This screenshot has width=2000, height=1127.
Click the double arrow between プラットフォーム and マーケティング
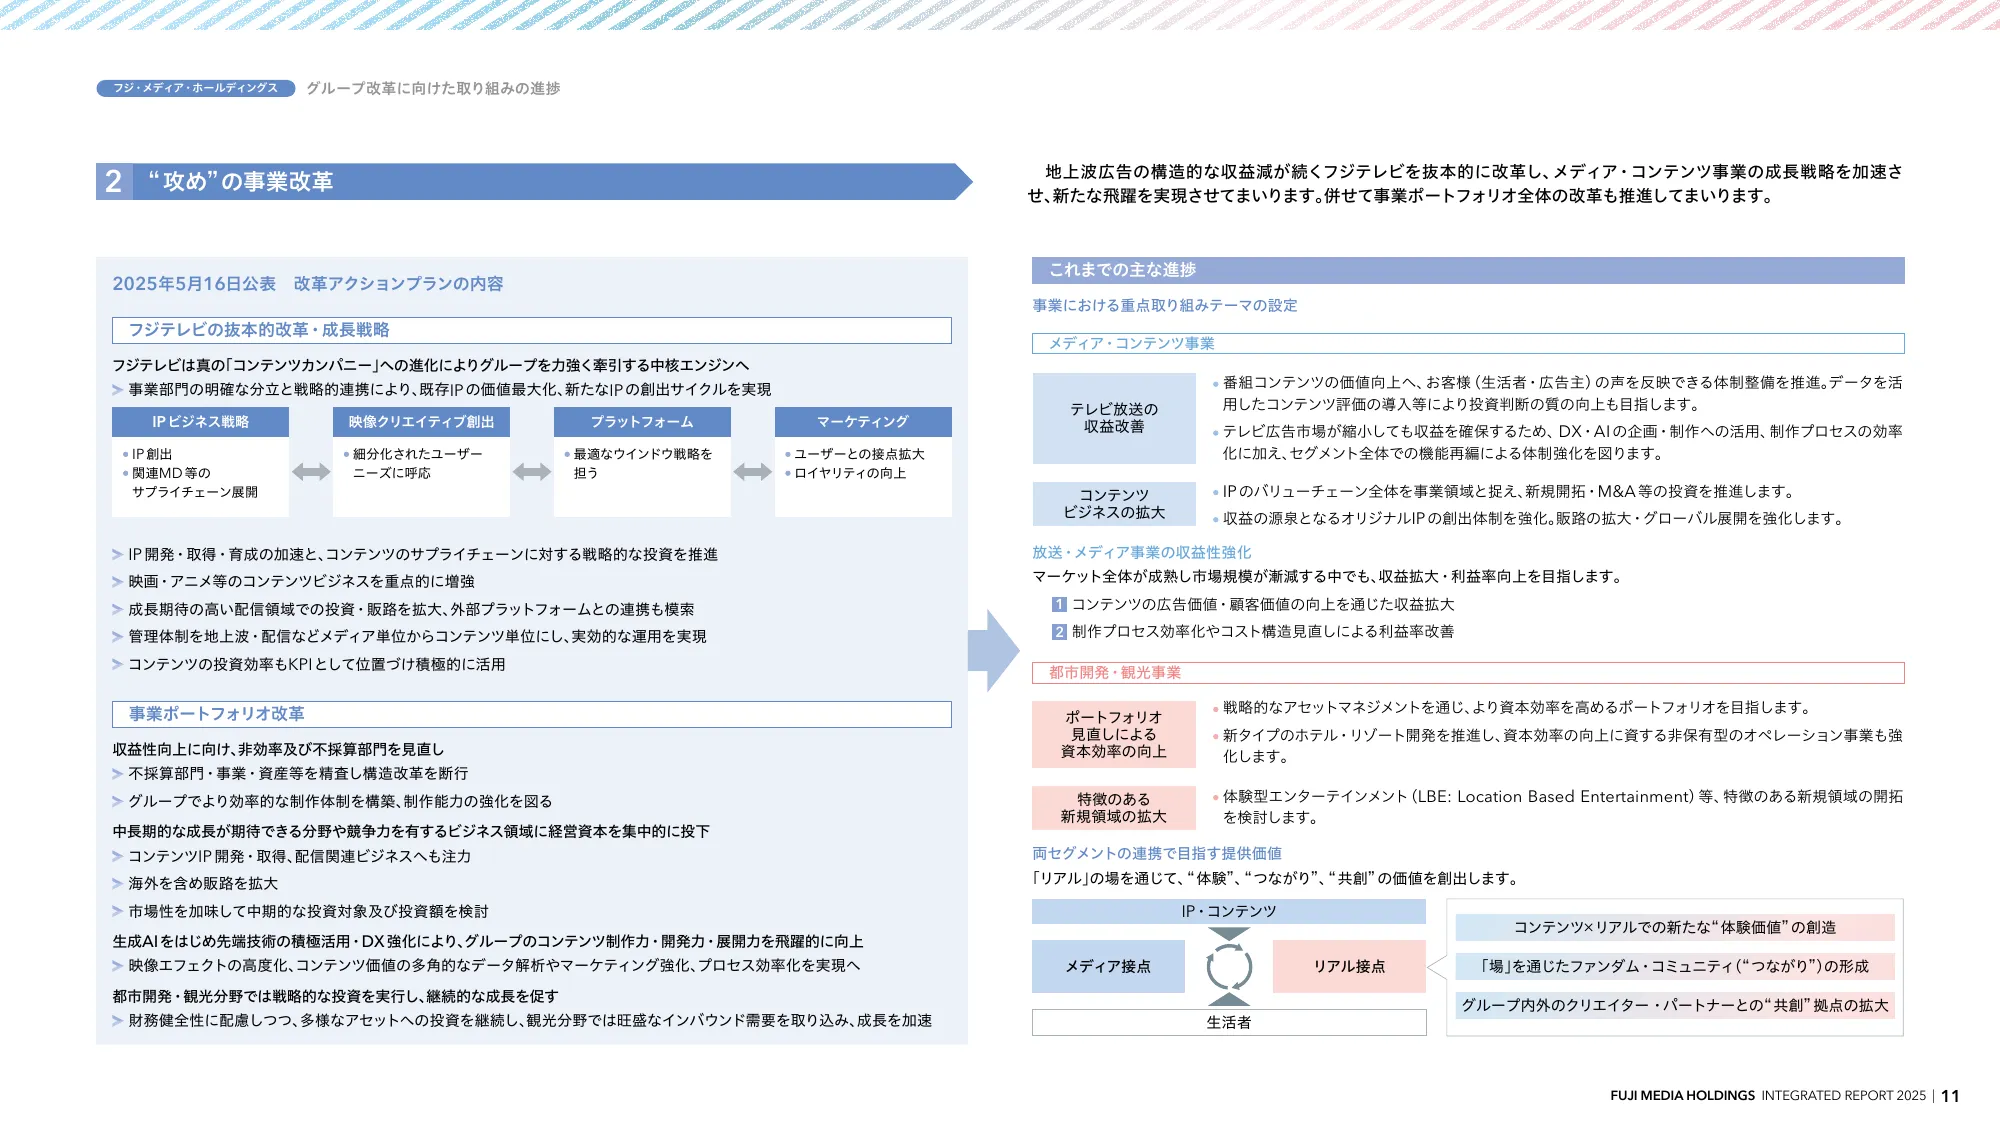[753, 472]
